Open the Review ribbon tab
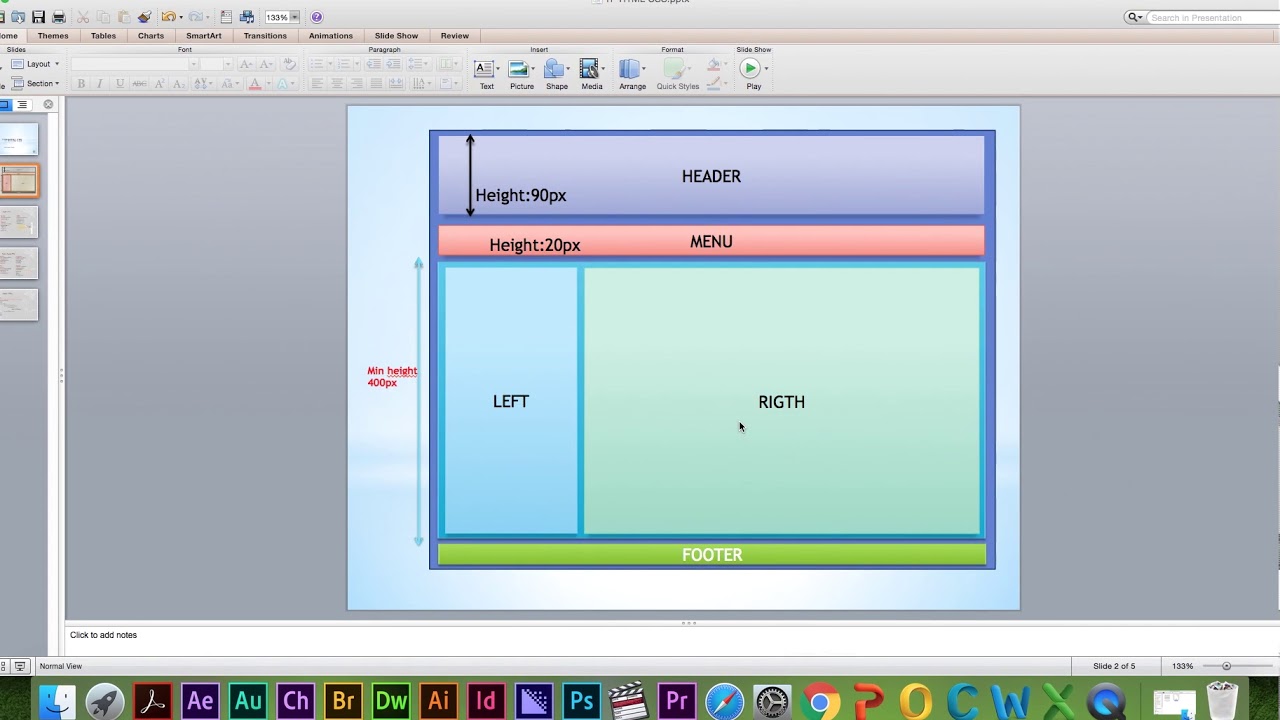 click(455, 36)
